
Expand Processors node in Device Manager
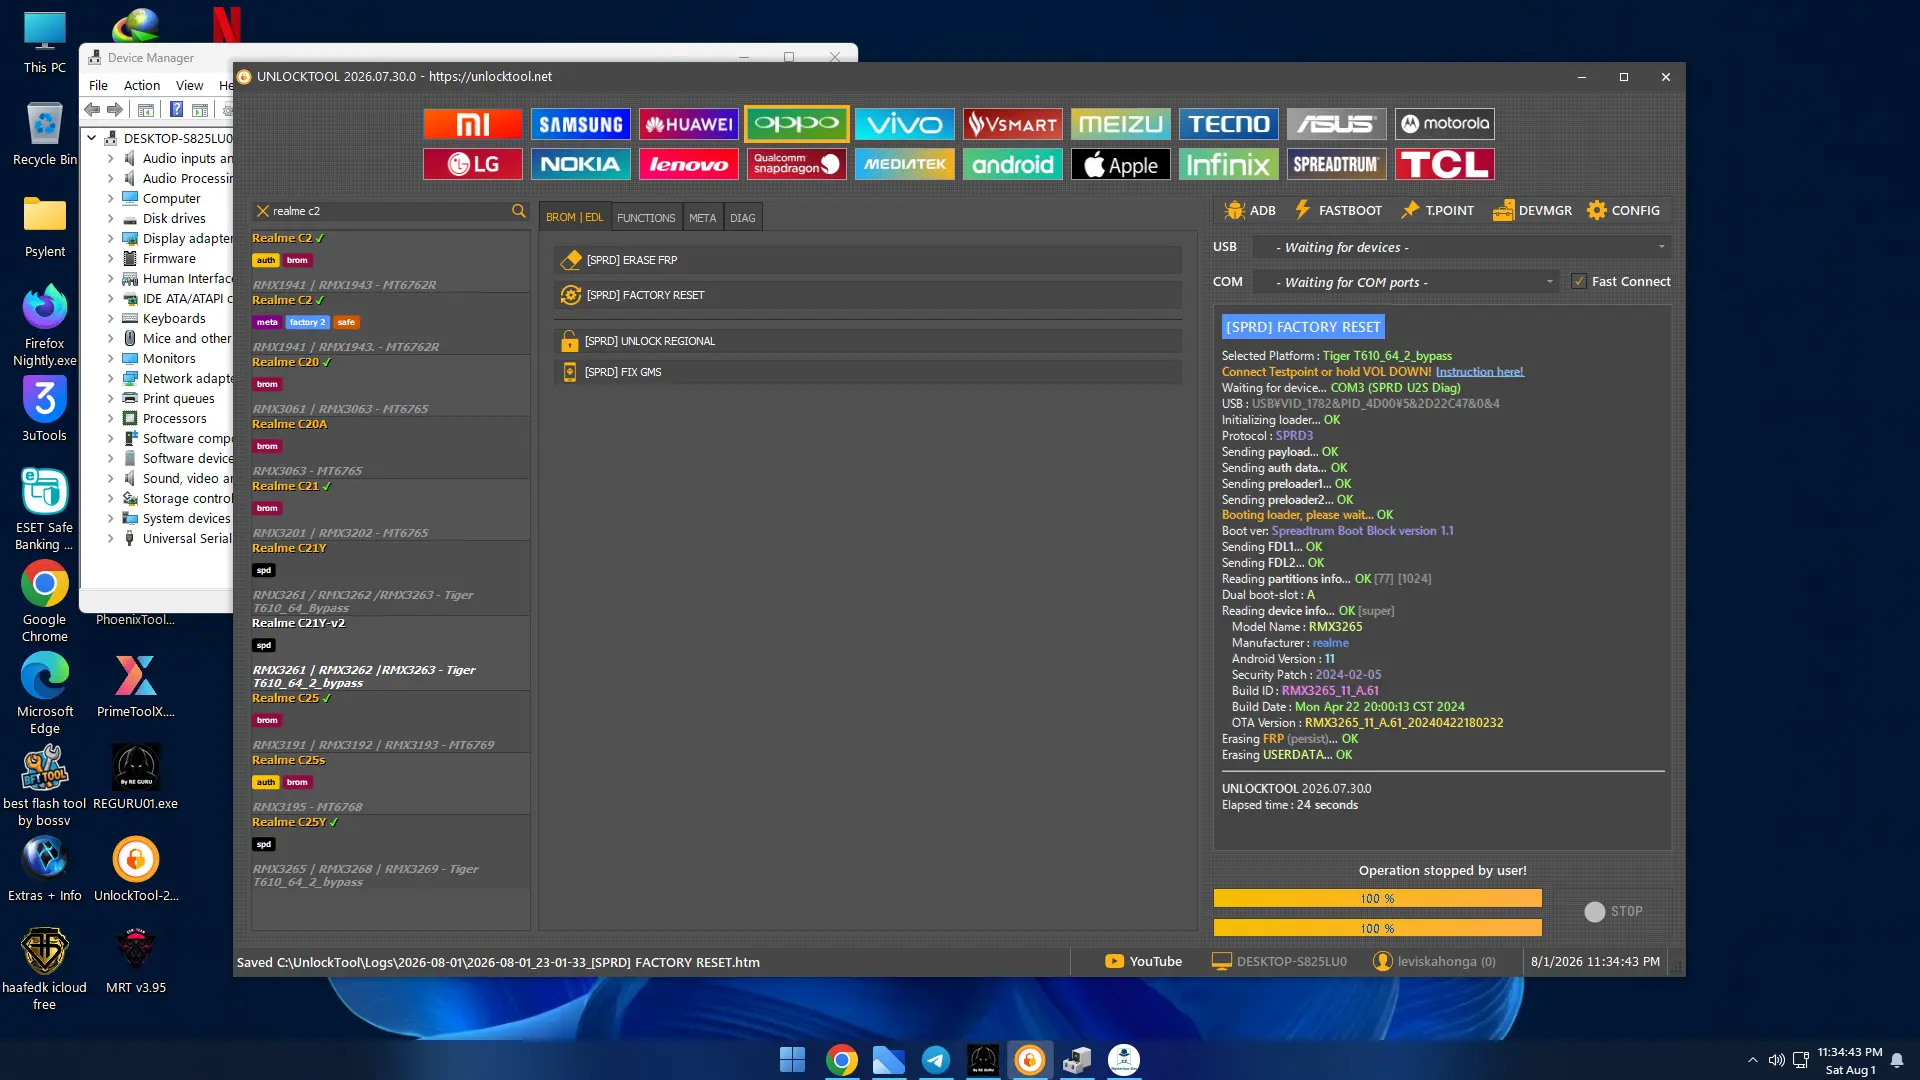(110, 418)
